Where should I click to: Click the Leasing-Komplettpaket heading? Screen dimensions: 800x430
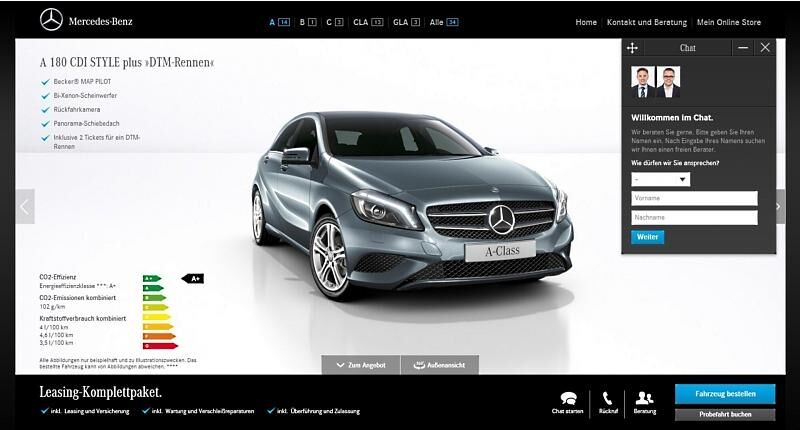(101, 392)
